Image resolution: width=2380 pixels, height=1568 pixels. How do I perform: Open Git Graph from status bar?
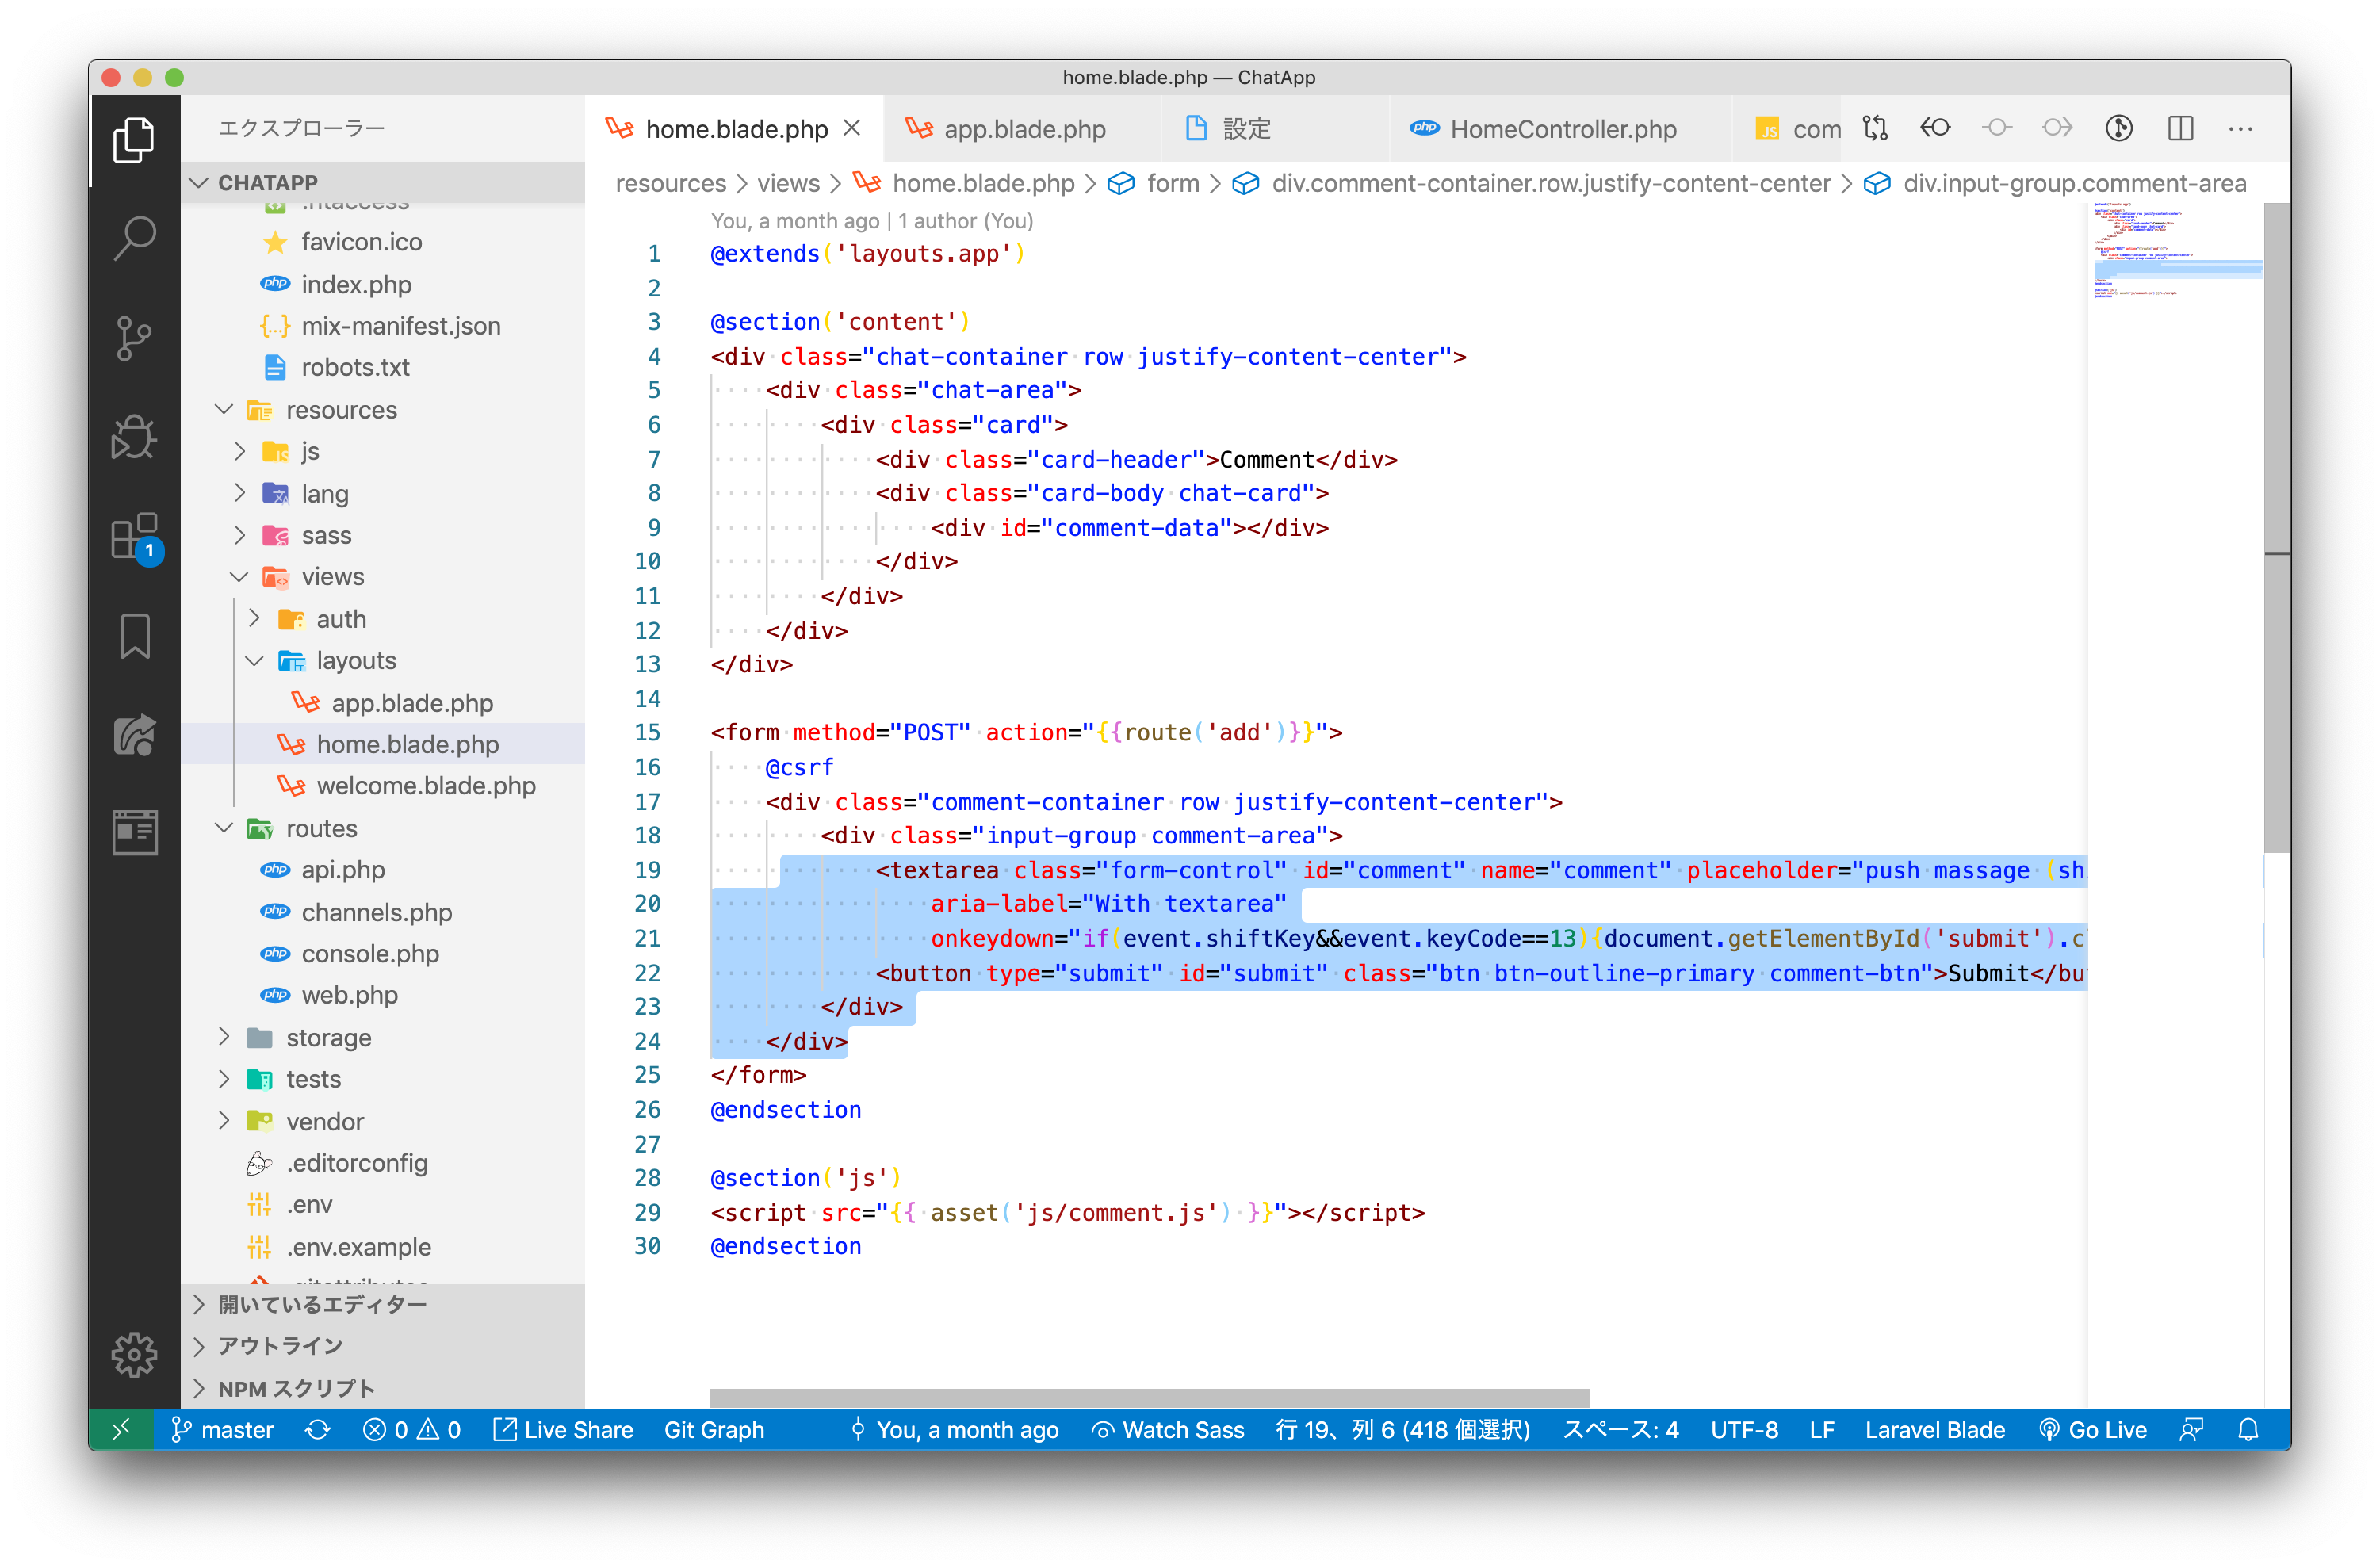click(714, 1430)
